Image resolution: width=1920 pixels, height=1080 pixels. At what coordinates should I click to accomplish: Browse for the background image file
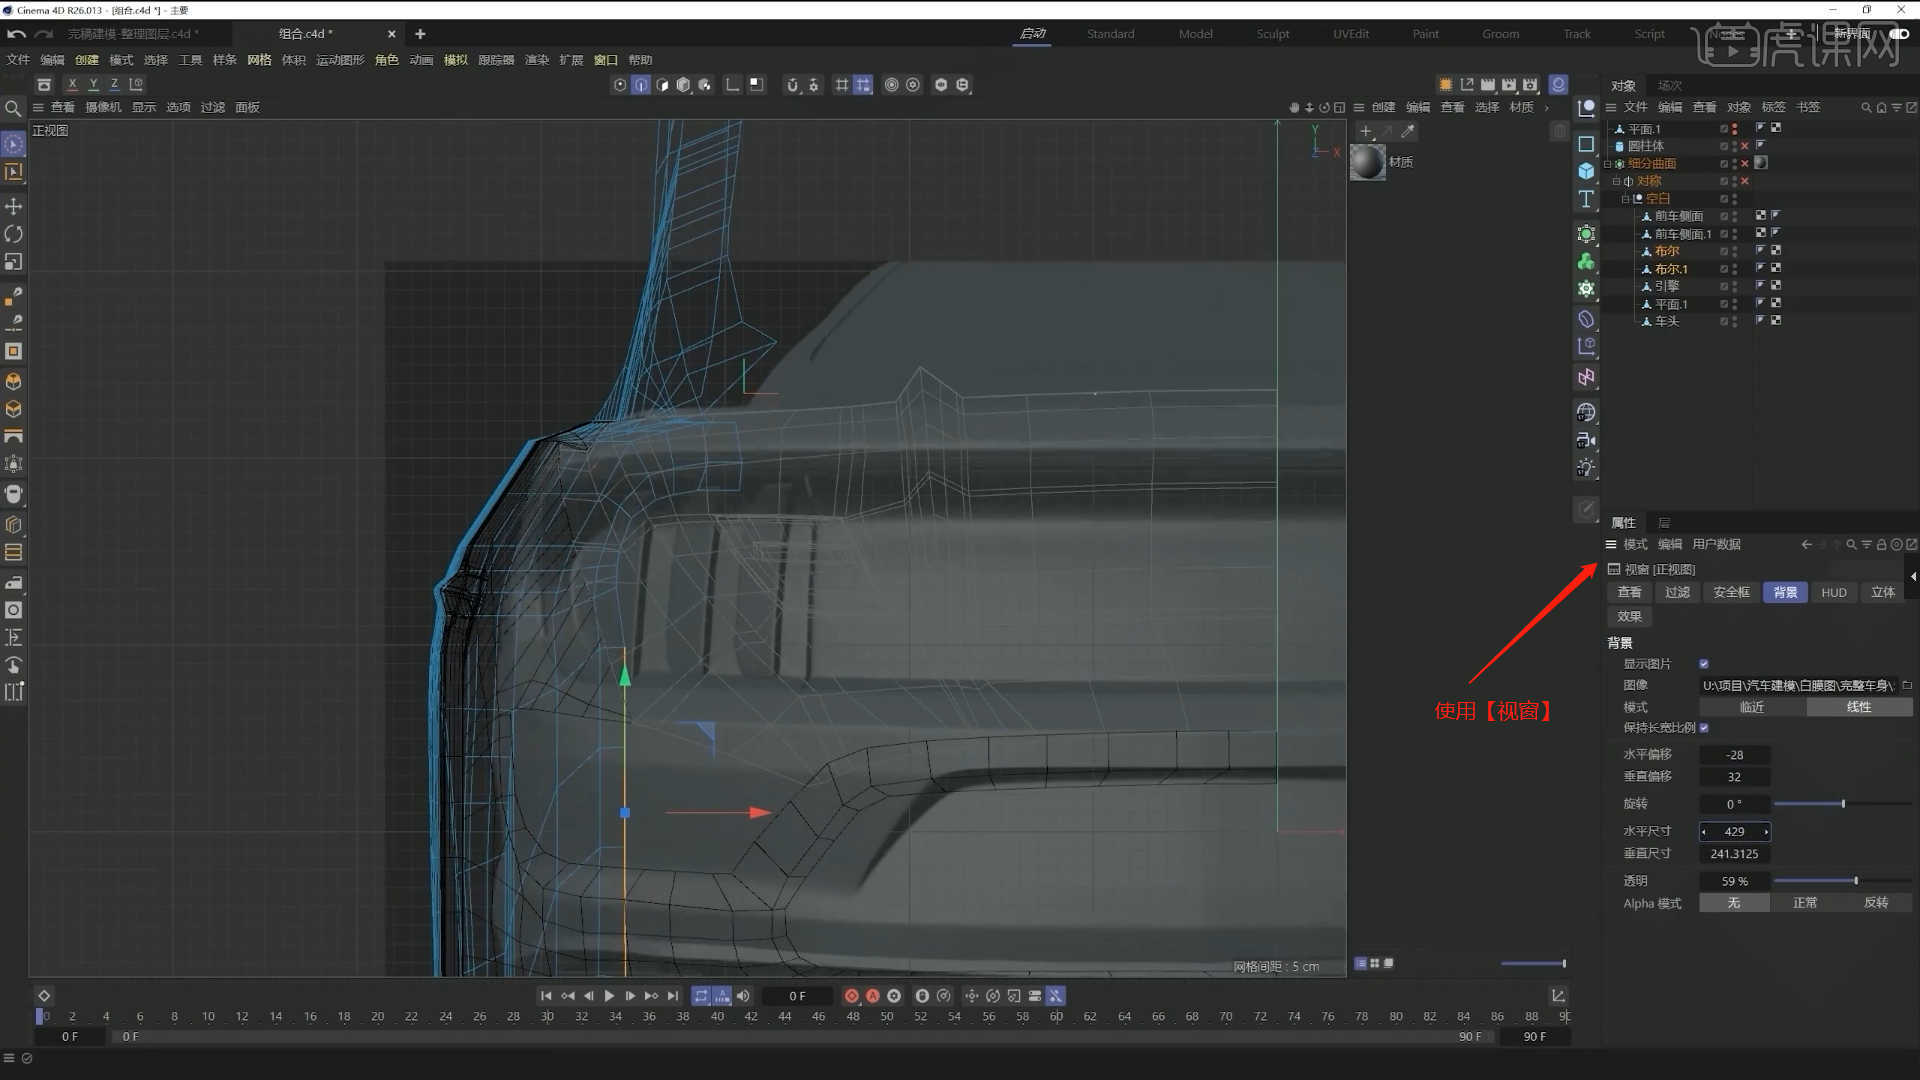point(1907,685)
